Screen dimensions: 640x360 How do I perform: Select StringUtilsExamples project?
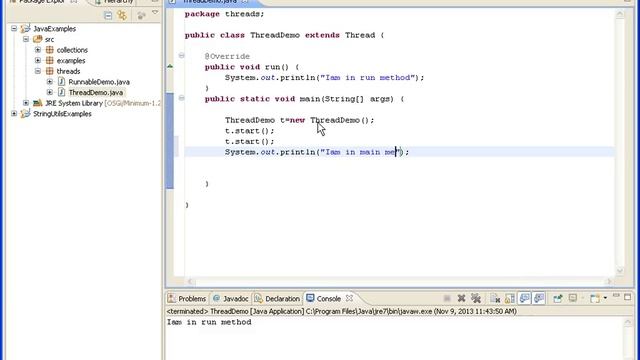[62, 113]
